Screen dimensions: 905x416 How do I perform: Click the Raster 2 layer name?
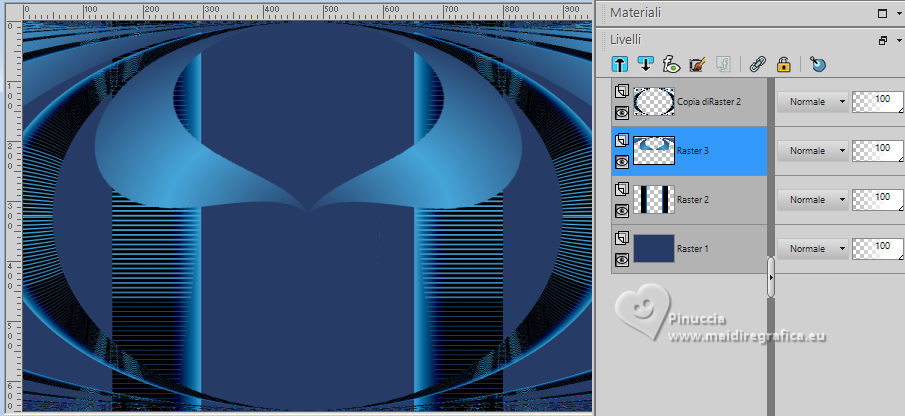click(x=693, y=200)
